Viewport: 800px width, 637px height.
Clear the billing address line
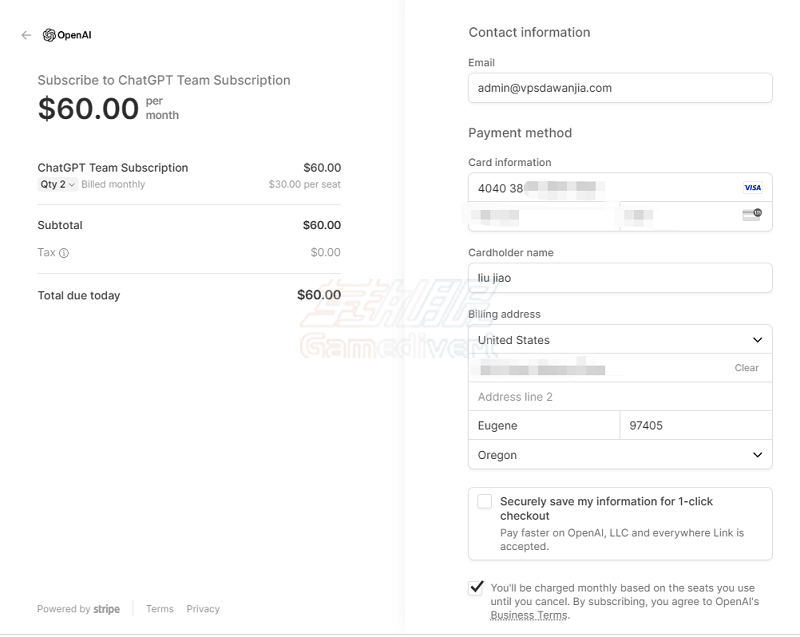pyautogui.click(x=746, y=368)
